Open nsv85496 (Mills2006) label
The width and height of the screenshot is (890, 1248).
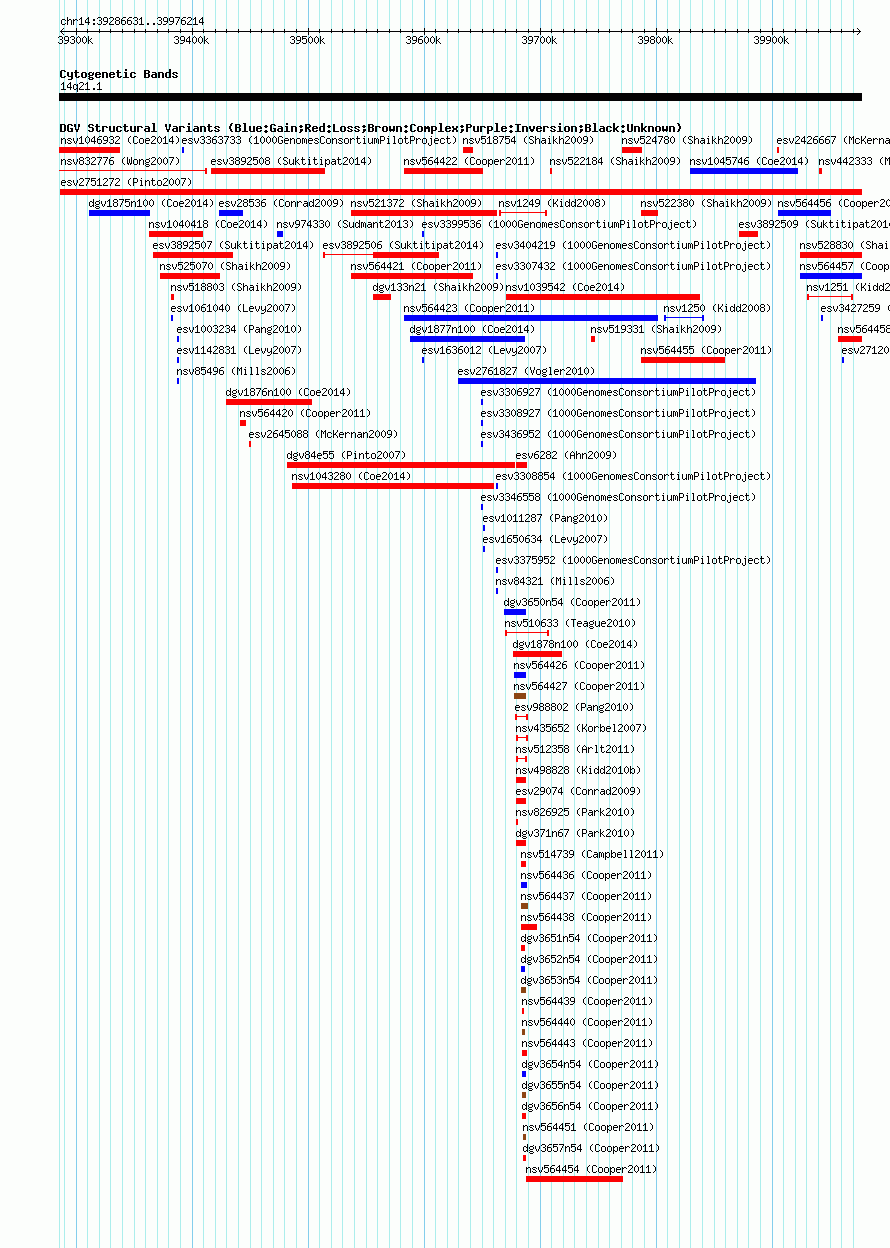236,371
